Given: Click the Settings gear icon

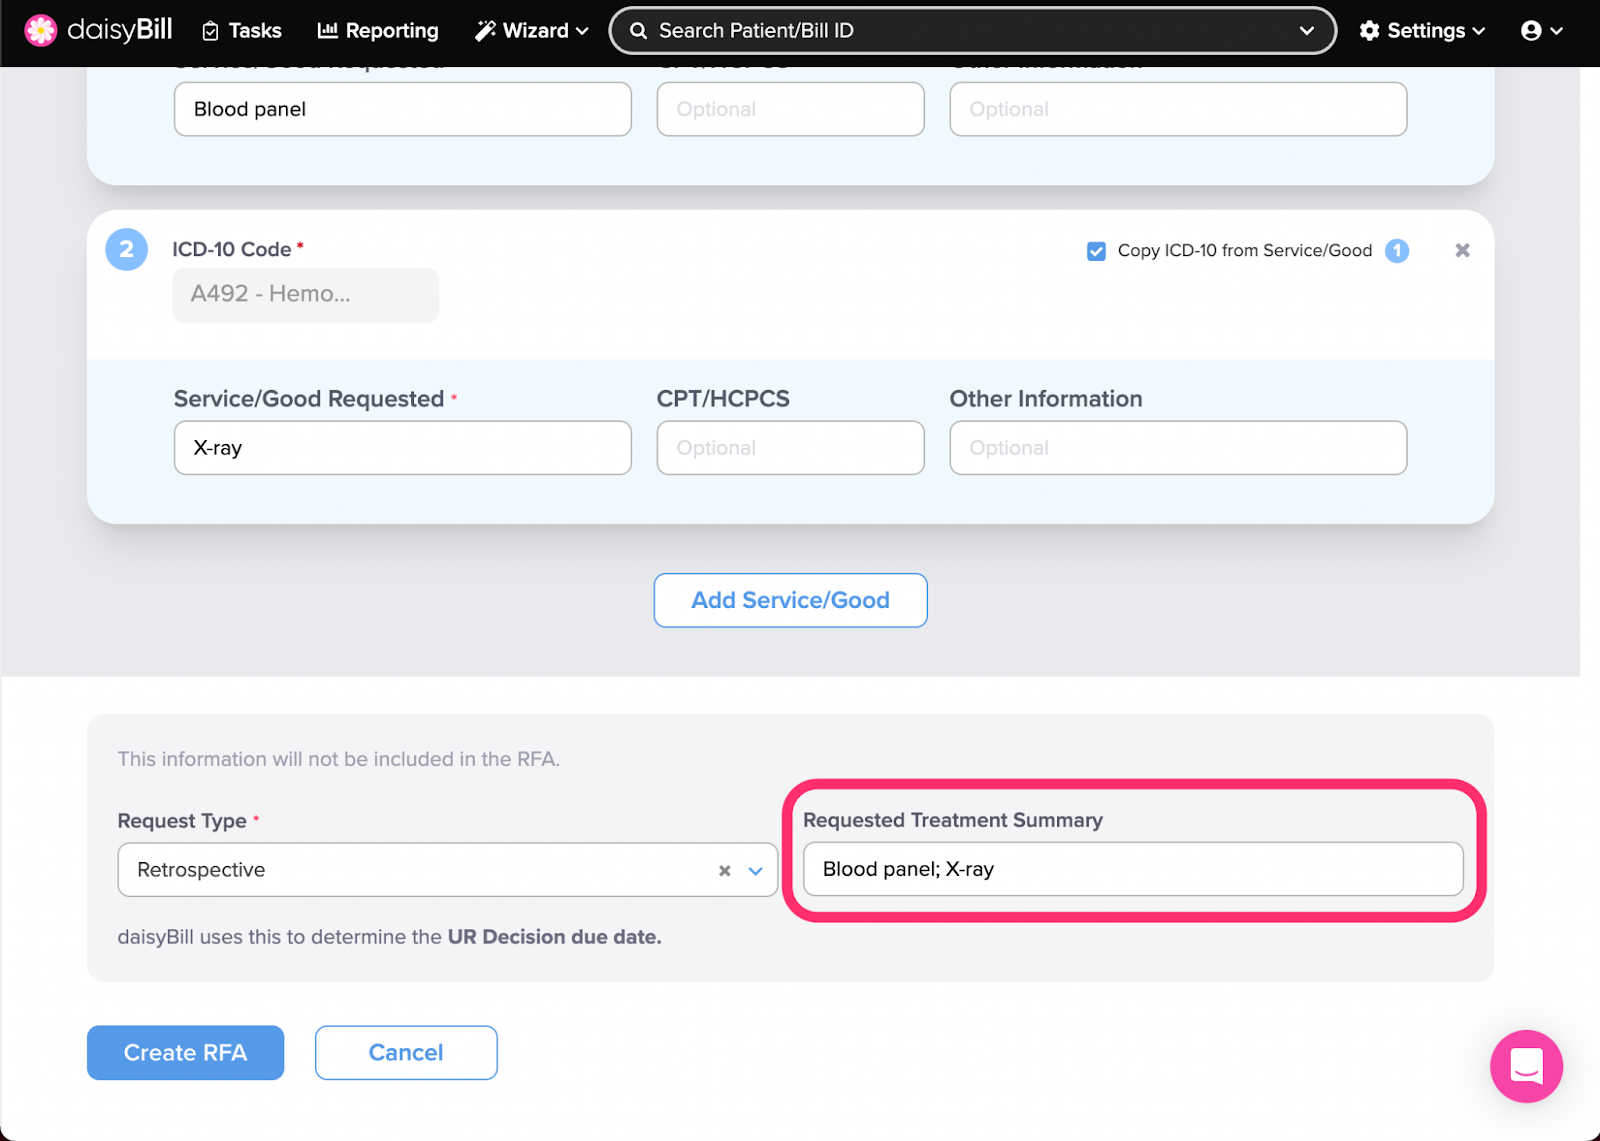Looking at the screenshot, I should click(1369, 31).
